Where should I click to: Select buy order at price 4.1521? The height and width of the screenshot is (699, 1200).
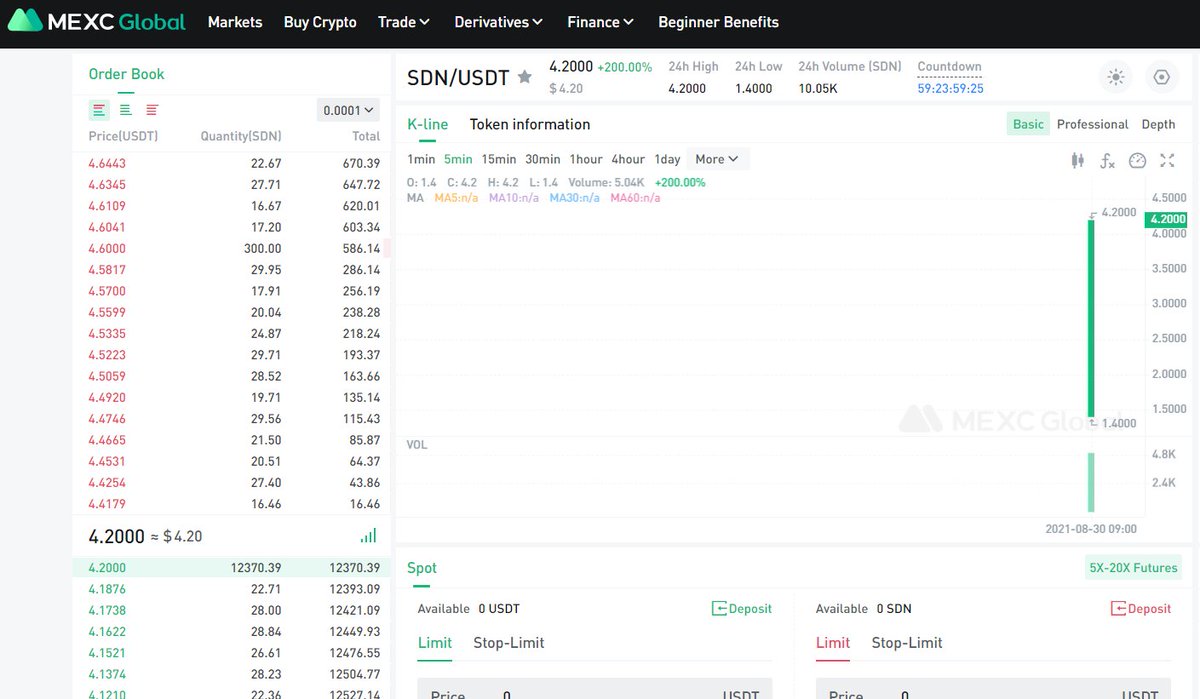[x=232, y=653]
